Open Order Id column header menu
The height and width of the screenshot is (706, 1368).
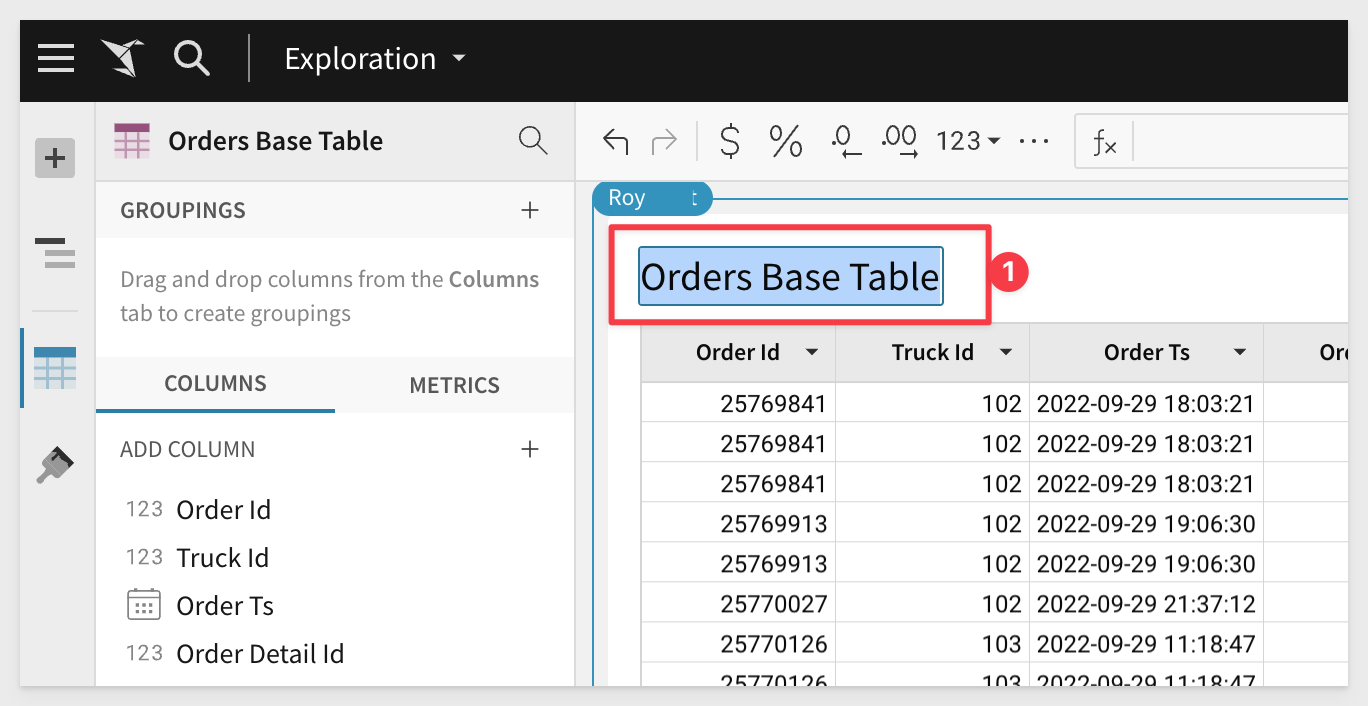(812, 352)
